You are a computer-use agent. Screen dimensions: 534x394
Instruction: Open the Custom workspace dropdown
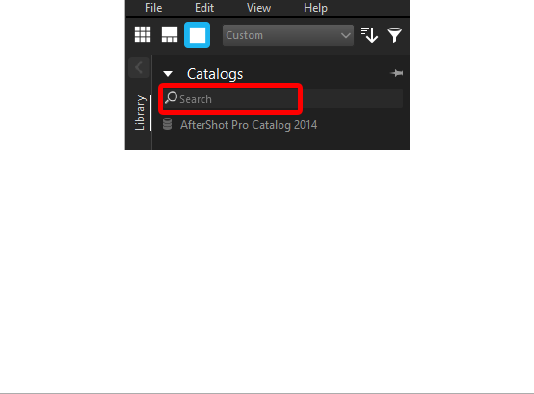(288, 35)
